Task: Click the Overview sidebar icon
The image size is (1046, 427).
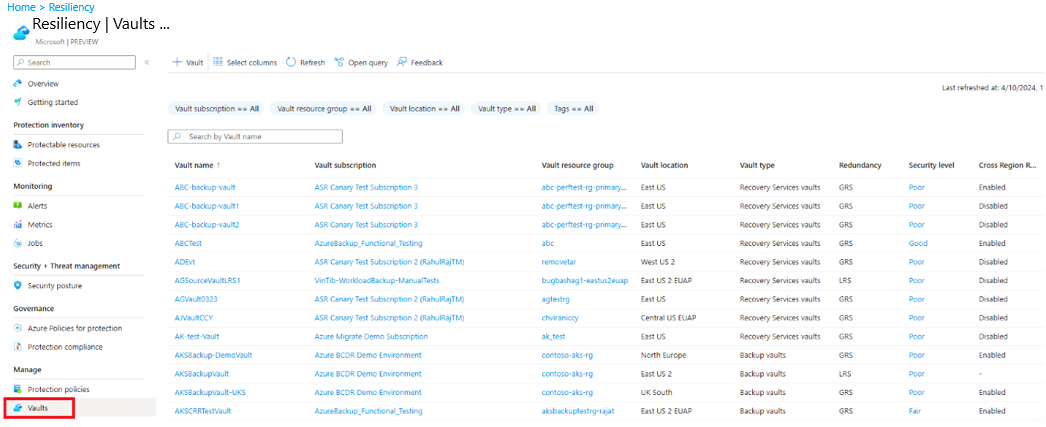Action: pos(18,83)
